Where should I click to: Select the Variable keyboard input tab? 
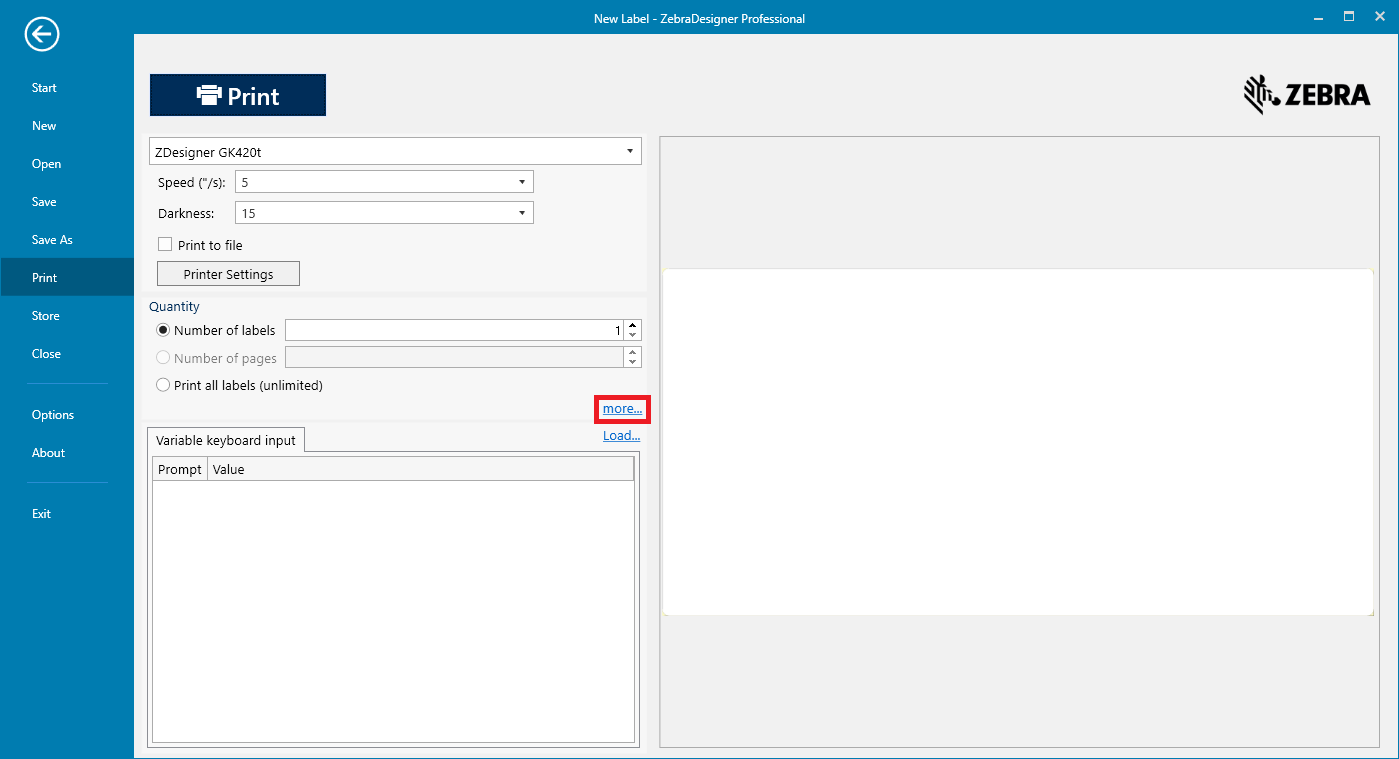pos(226,440)
